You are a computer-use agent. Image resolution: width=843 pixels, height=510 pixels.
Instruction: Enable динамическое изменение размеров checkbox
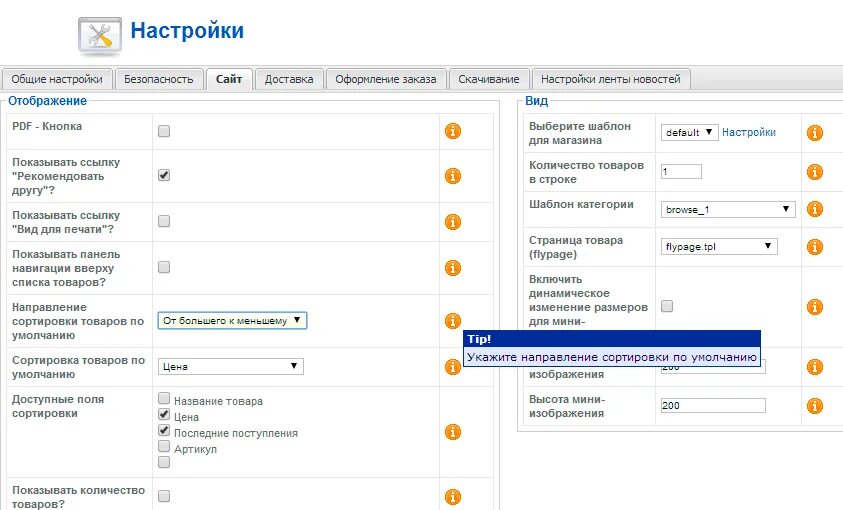click(x=667, y=306)
